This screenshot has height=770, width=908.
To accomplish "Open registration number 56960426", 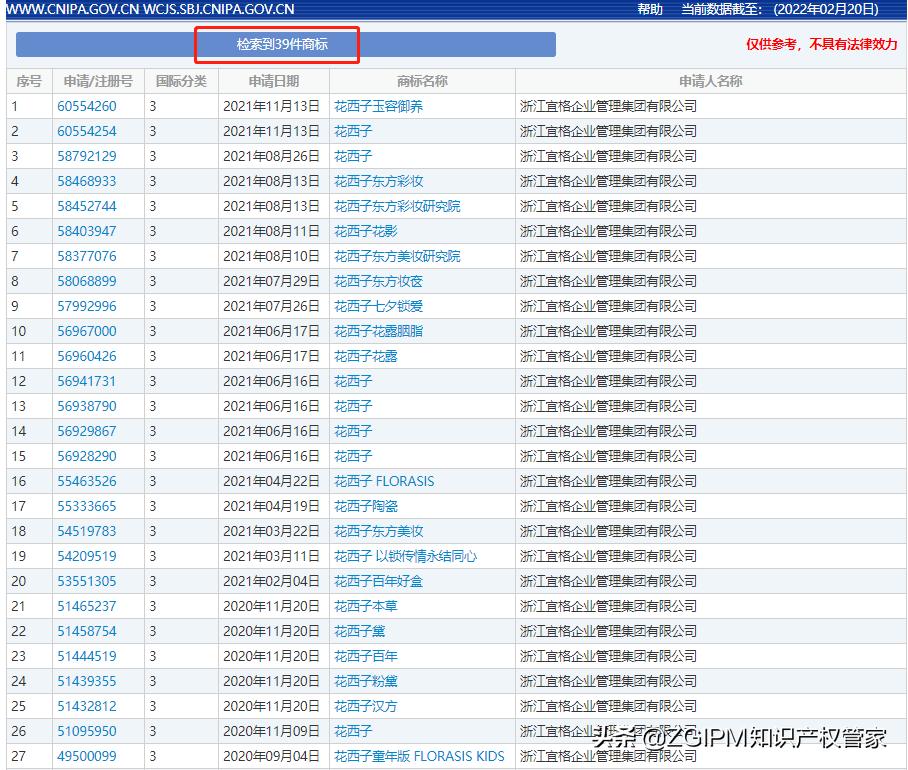I will (x=87, y=356).
